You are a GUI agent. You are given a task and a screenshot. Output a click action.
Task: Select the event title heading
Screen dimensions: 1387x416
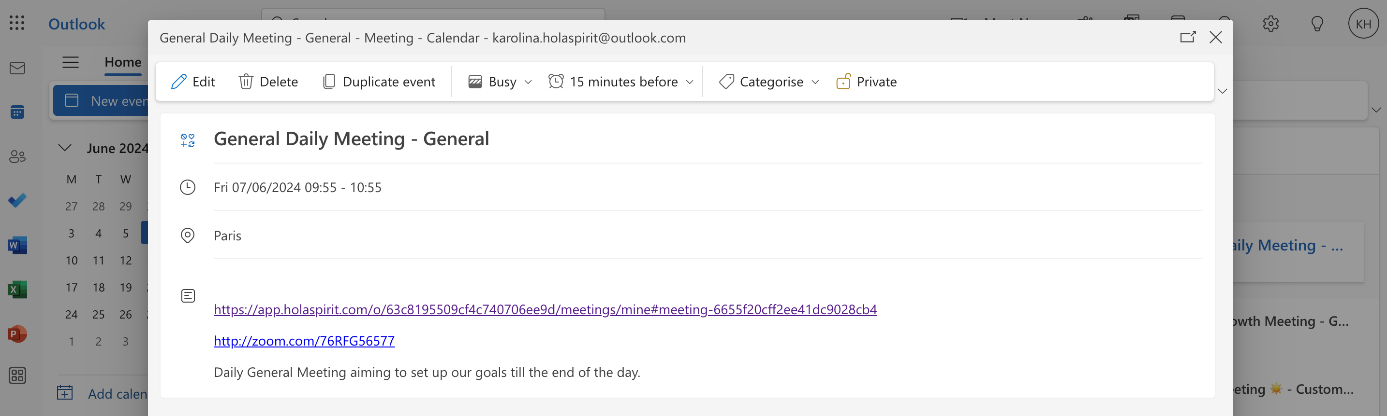pos(352,139)
